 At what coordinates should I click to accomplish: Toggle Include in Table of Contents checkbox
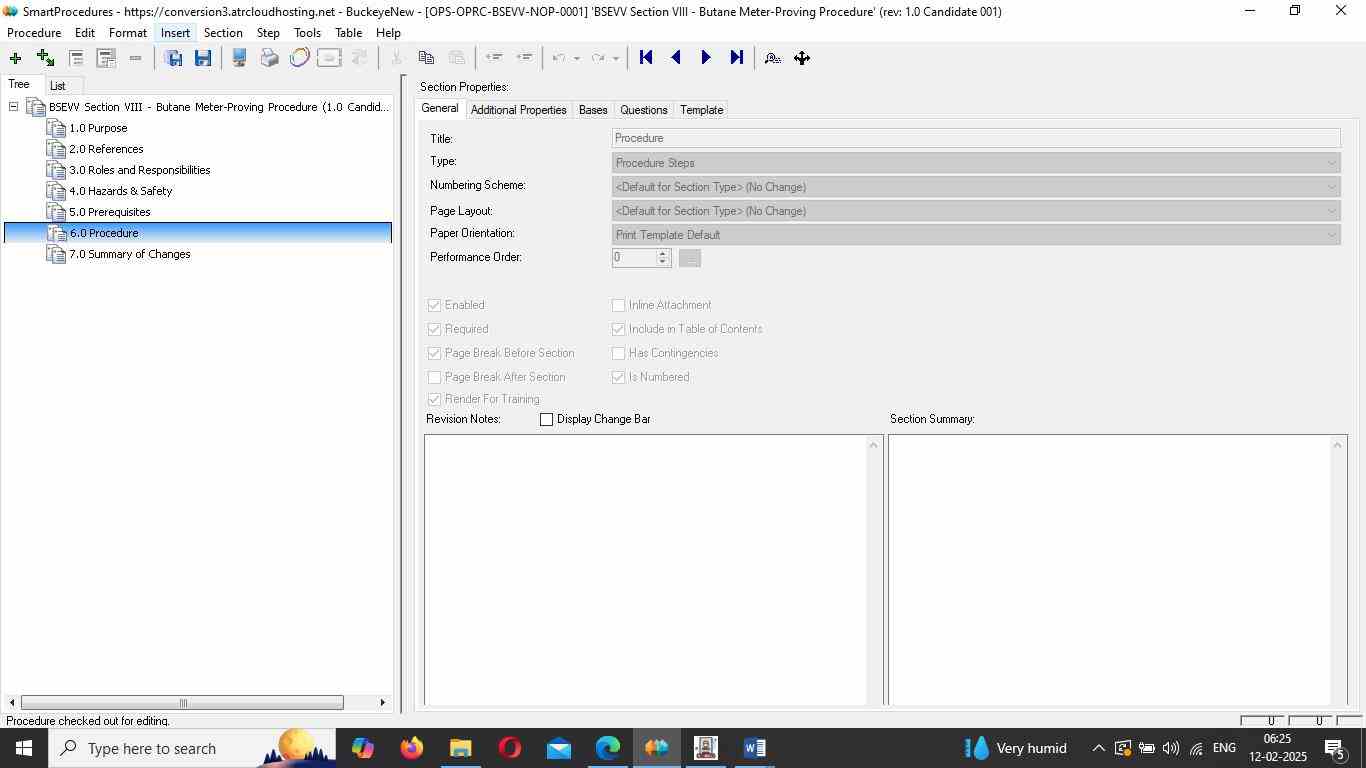[x=618, y=329]
